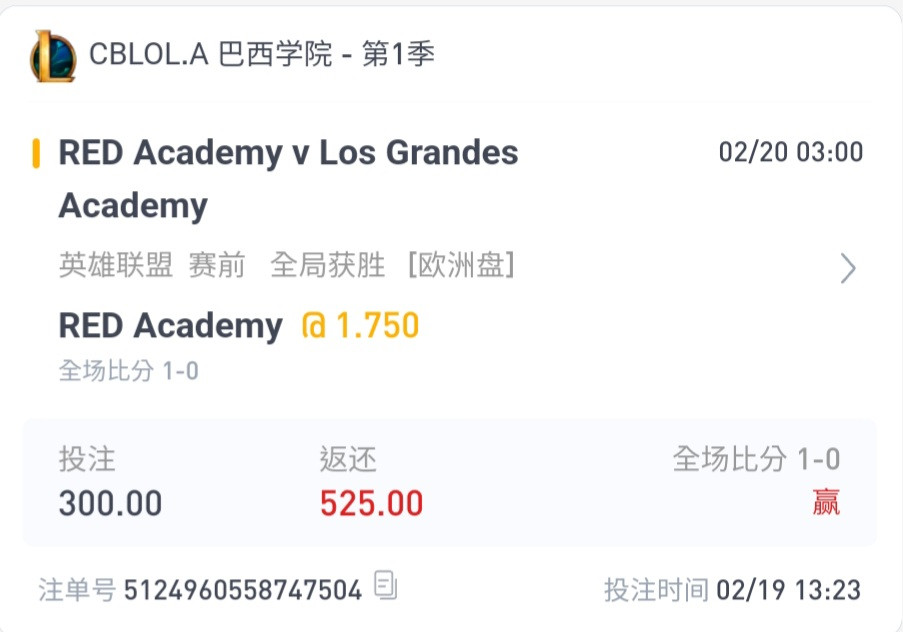Click the 全场比分 1-0 under selection
Screen dimensions: 903x632
pos(128,371)
